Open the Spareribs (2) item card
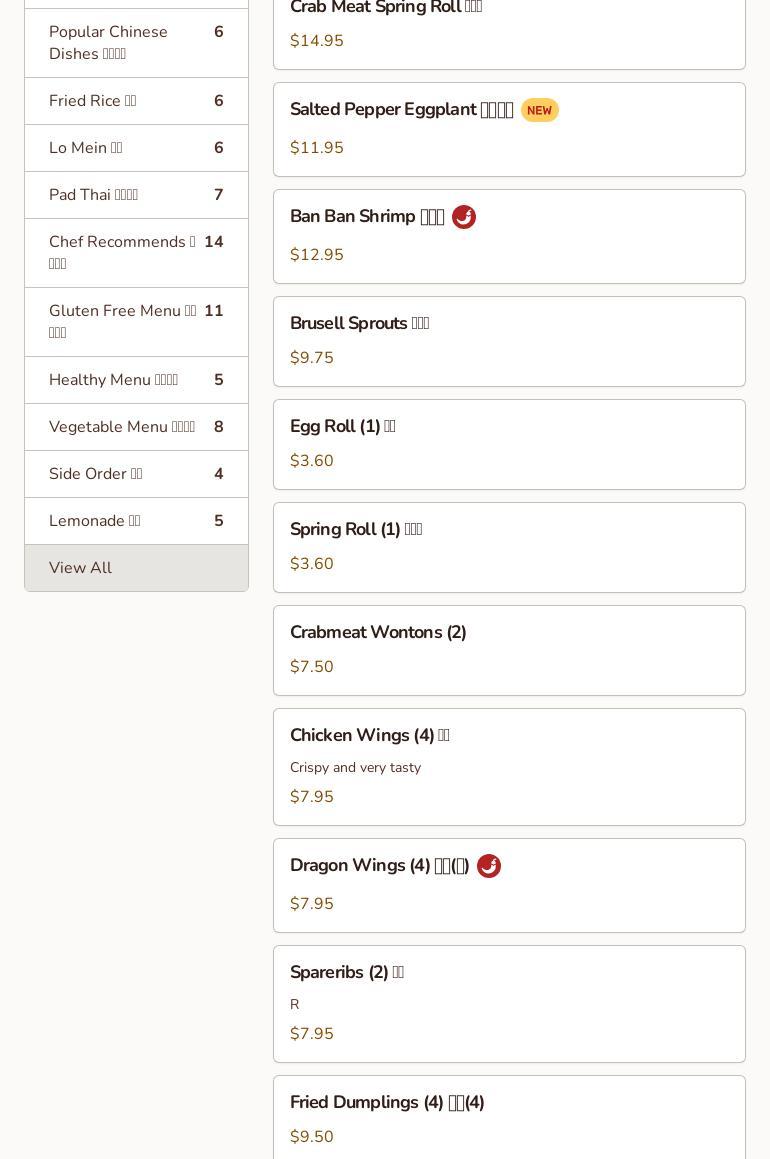Screen dimensions: 770x1159 509,1003
